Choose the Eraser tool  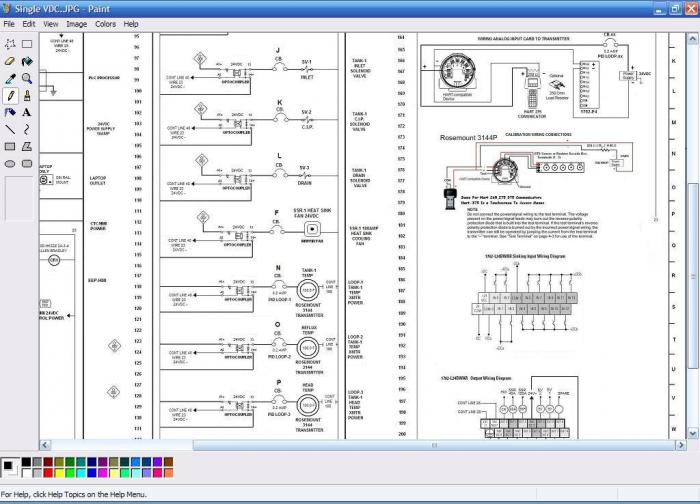10,61
